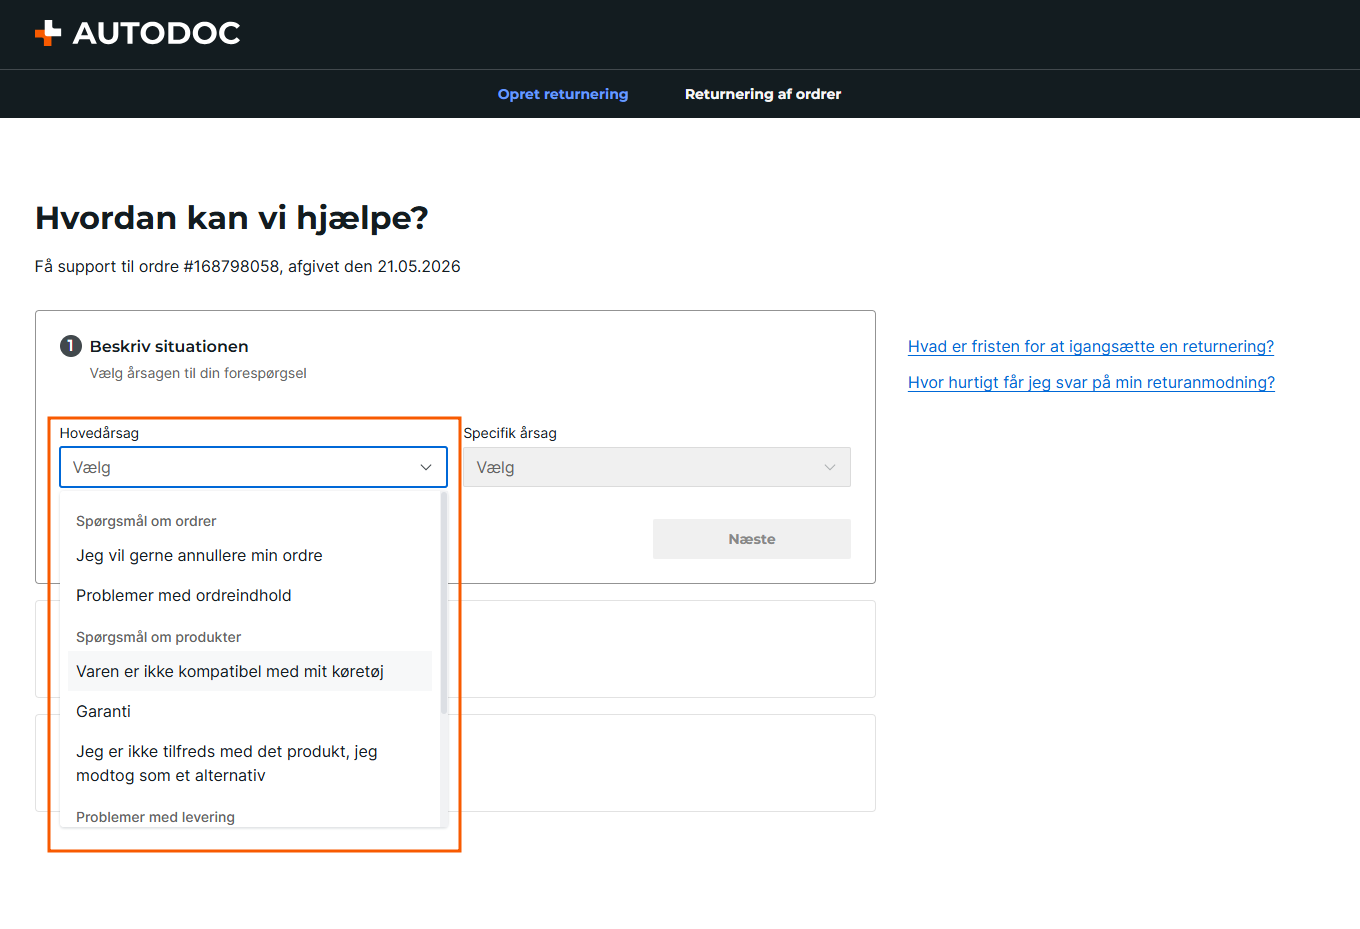The image size is (1360, 929).
Task: Click the 'Spørgsmål om produkter' group header
Action: 159,637
